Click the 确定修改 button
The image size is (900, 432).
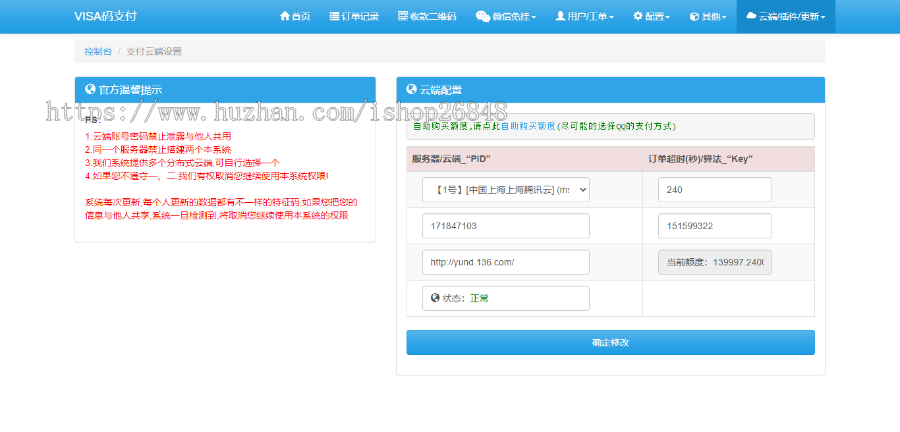point(610,343)
